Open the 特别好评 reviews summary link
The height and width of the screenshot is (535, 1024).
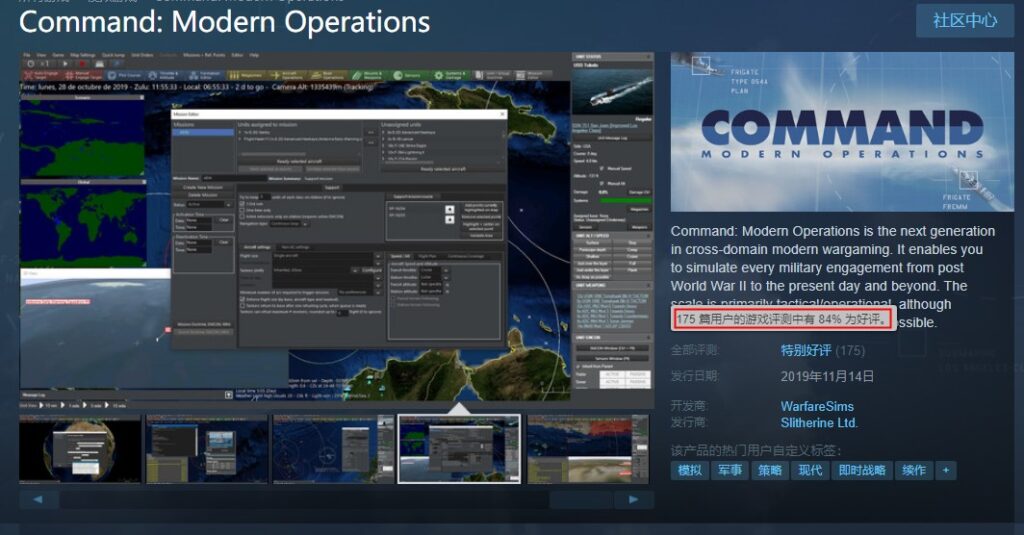click(806, 351)
